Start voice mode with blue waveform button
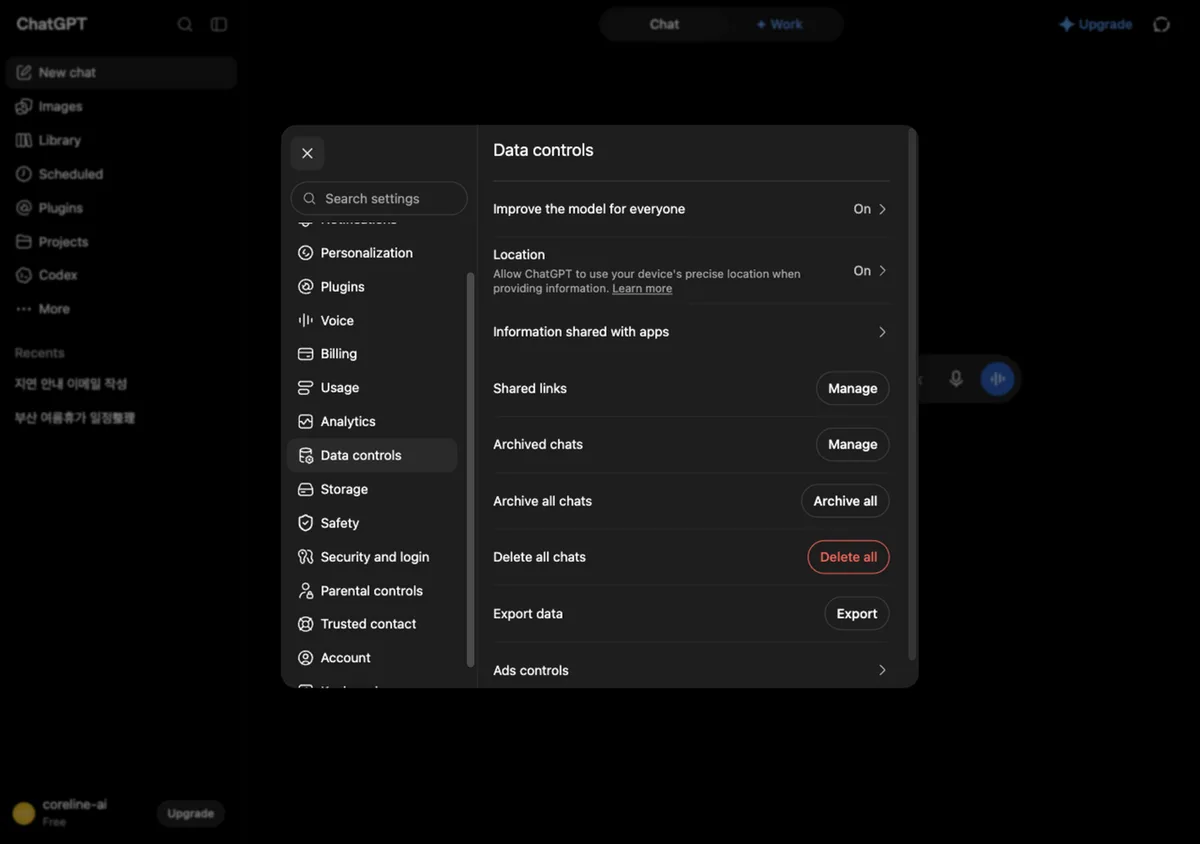This screenshot has height=844, width=1200. pos(997,379)
